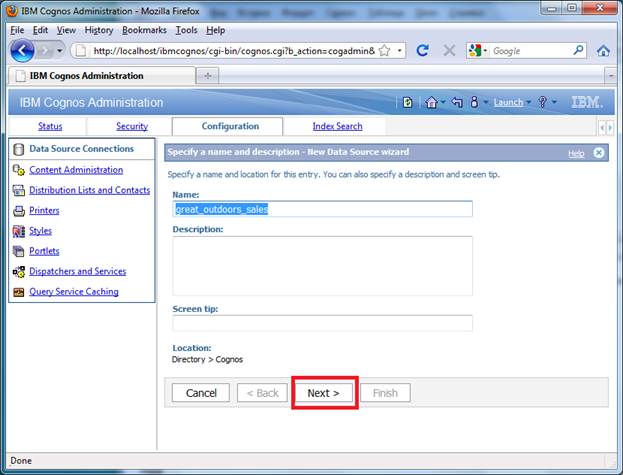The image size is (623, 475).
Task: Open Query Service Caching link
Action: pyautogui.click(x=74, y=292)
